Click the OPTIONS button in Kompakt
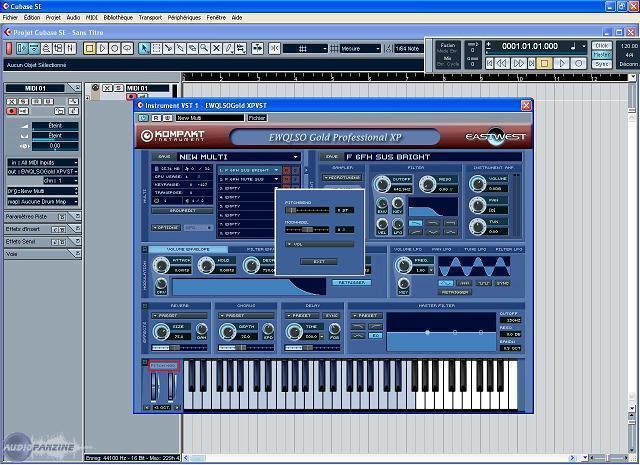The width and height of the screenshot is (640, 465). pos(166,227)
